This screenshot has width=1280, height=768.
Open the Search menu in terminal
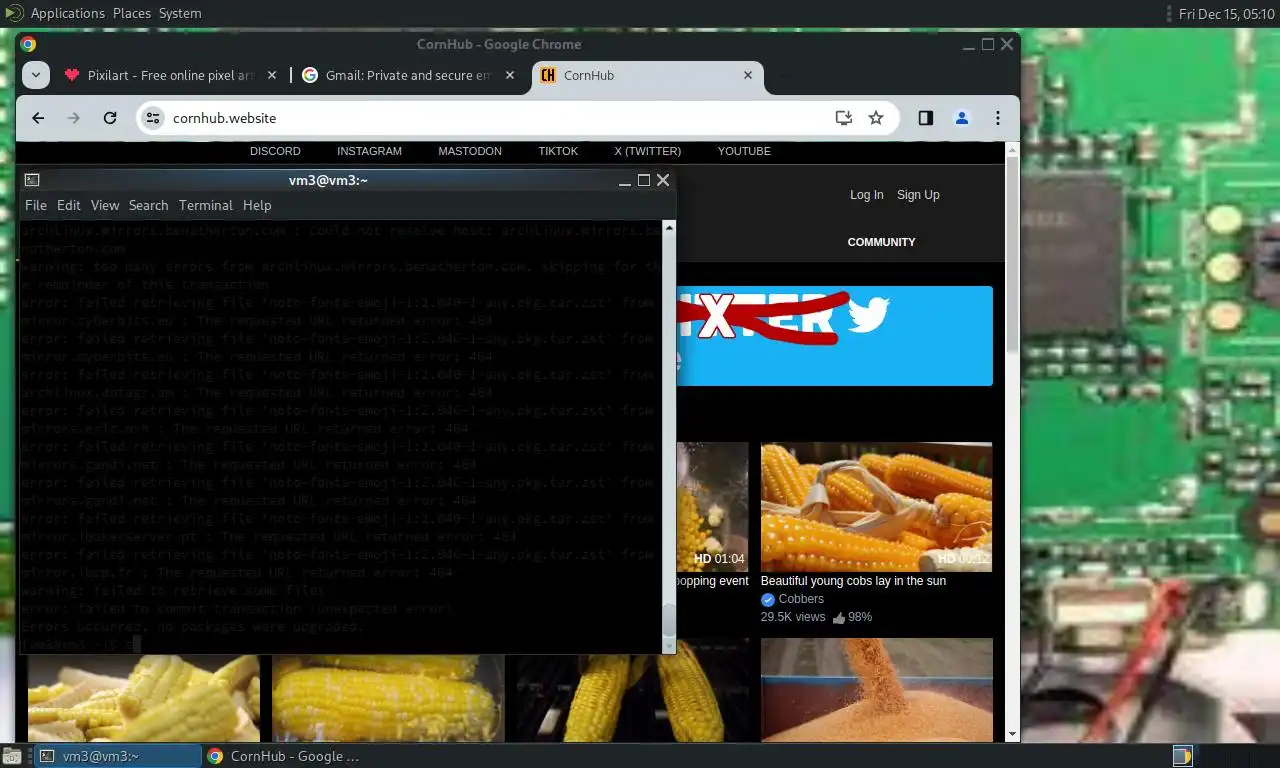(148, 205)
